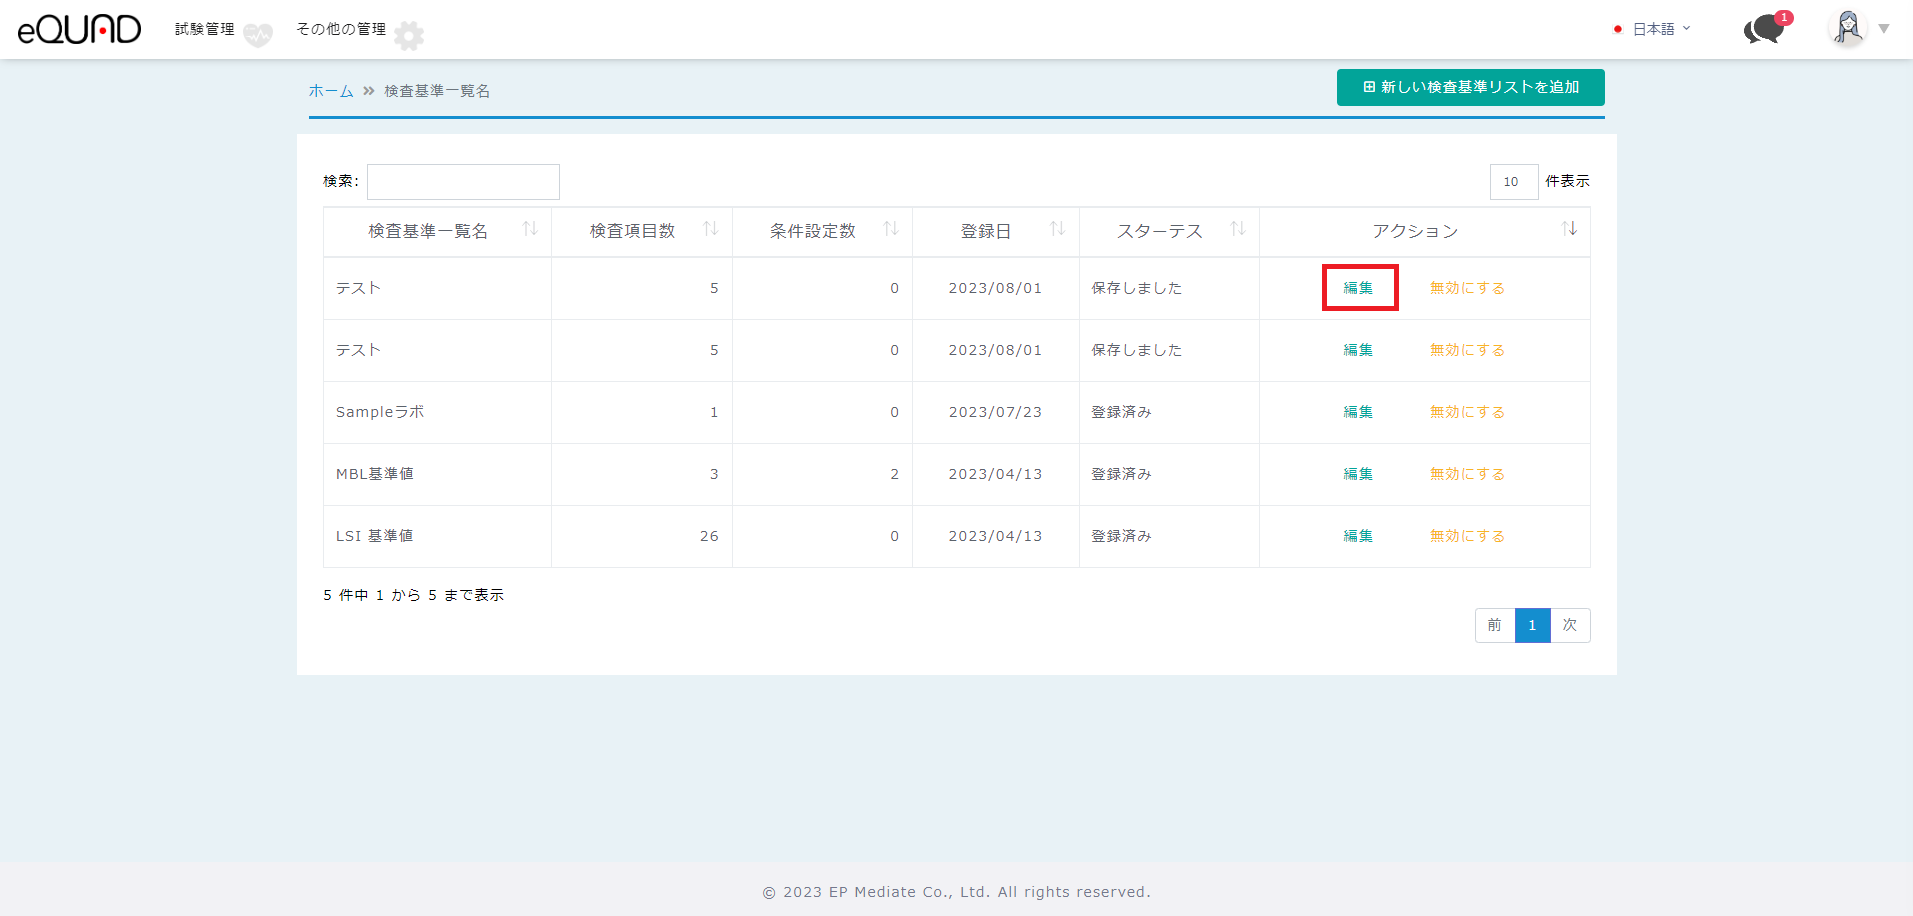Open the 日本語 language dropdown

(x=1654, y=29)
